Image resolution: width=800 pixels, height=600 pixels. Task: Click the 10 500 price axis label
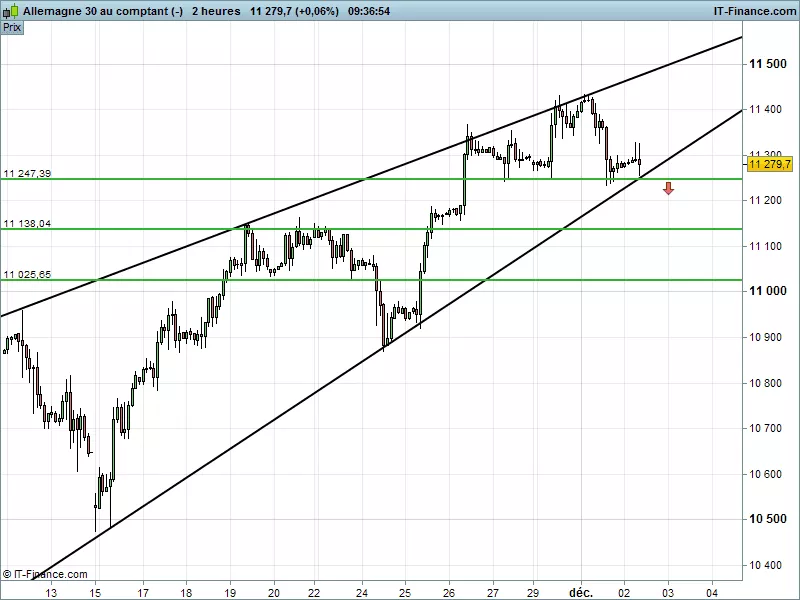pyautogui.click(x=767, y=519)
